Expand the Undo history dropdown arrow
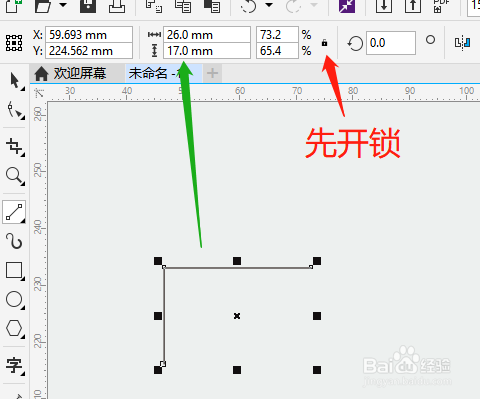The image size is (480, 399). pyautogui.click(x=269, y=5)
